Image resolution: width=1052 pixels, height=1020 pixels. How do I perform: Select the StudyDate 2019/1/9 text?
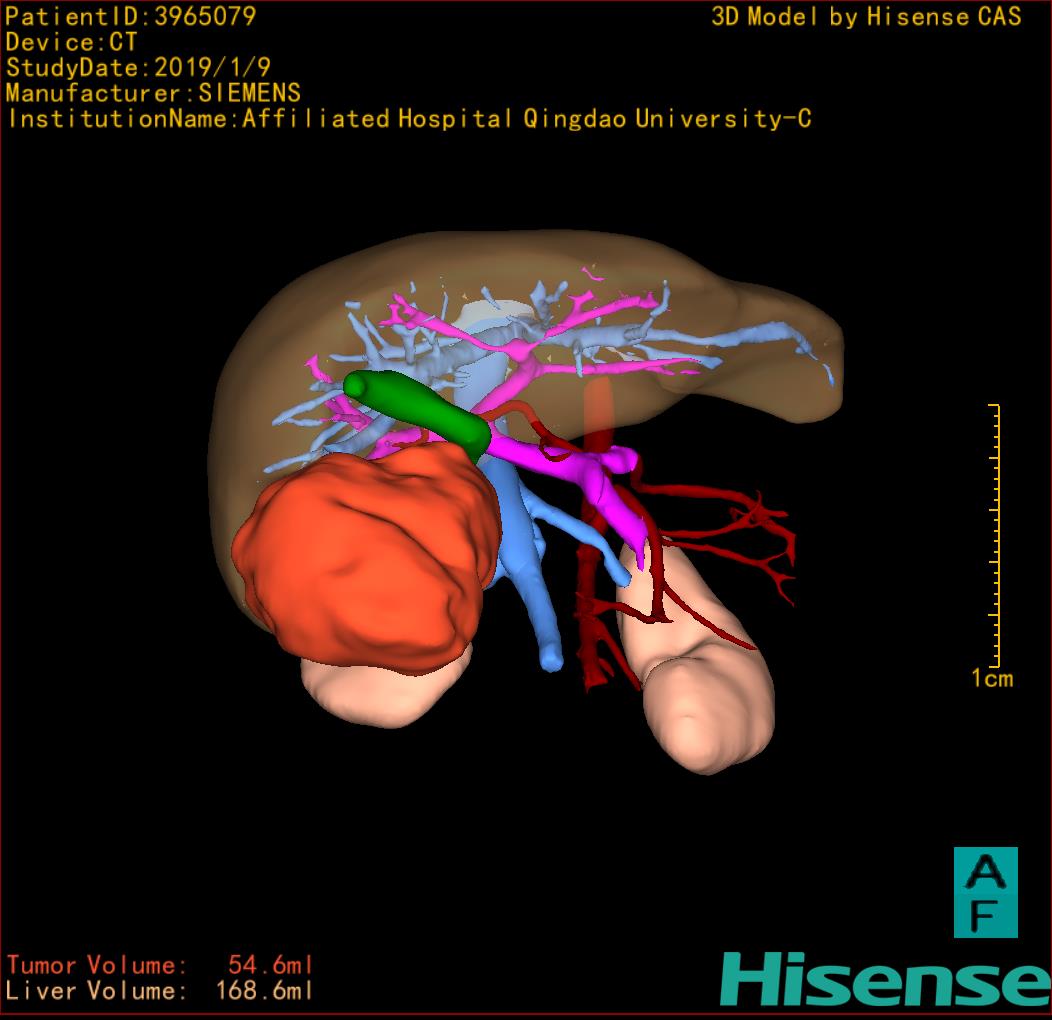click(138, 68)
